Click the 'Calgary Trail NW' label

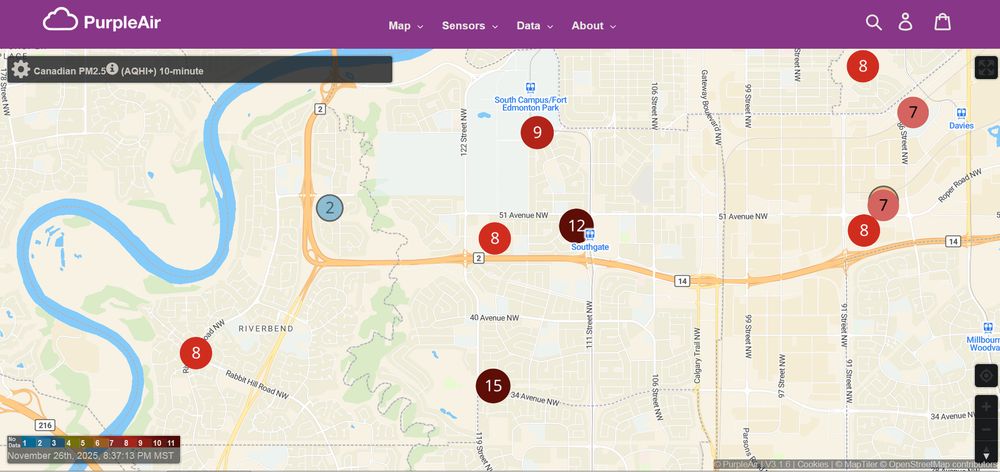[x=697, y=356]
